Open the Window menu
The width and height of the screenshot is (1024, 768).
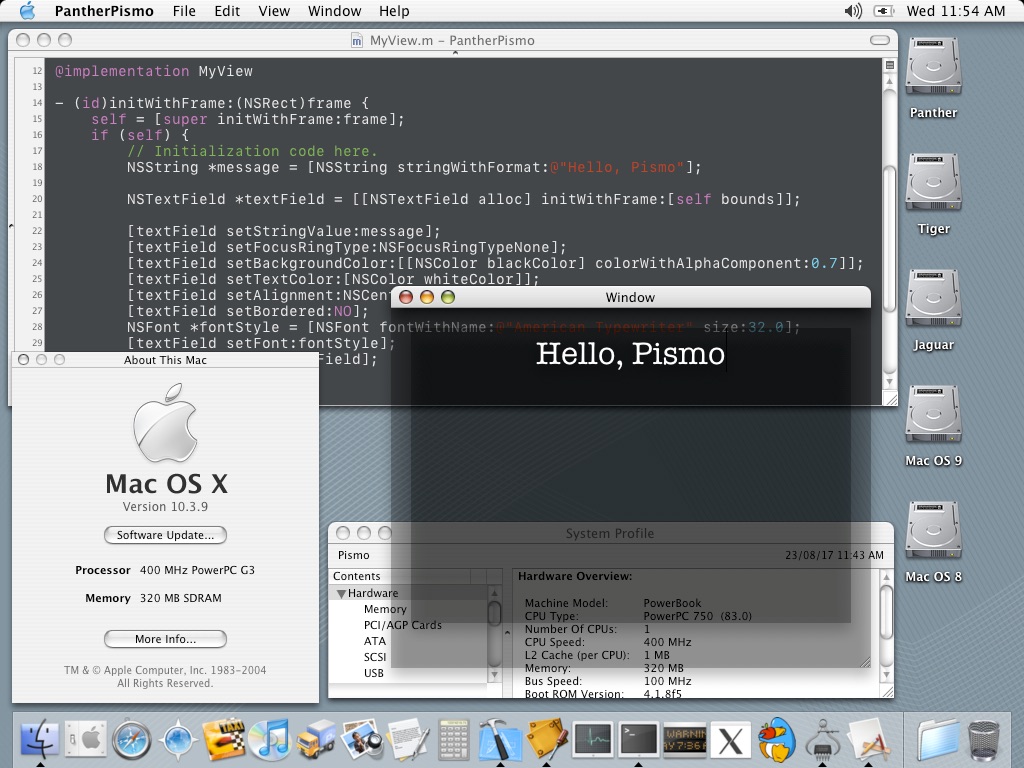pyautogui.click(x=334, y=11)
